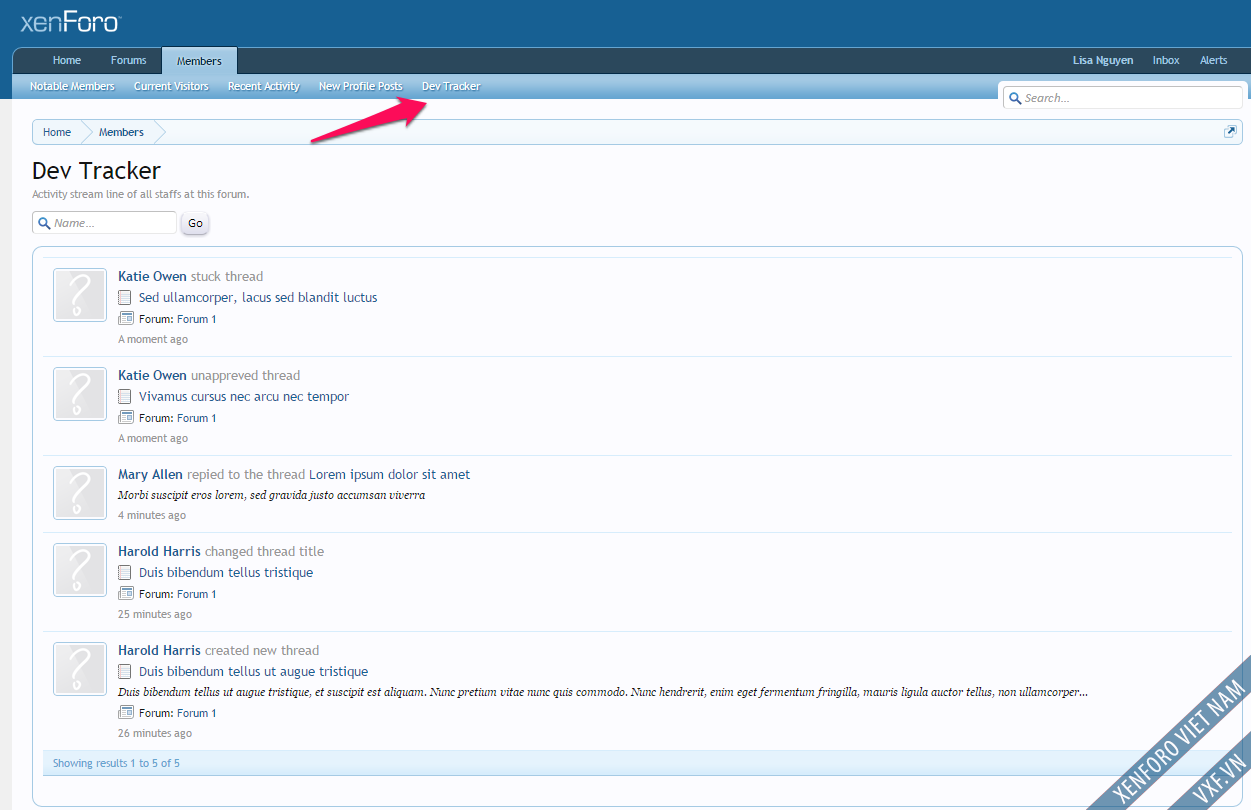Click the 'Dev Tracker' page heading
Screen dimensions: 1251x810
click(96, 171)
